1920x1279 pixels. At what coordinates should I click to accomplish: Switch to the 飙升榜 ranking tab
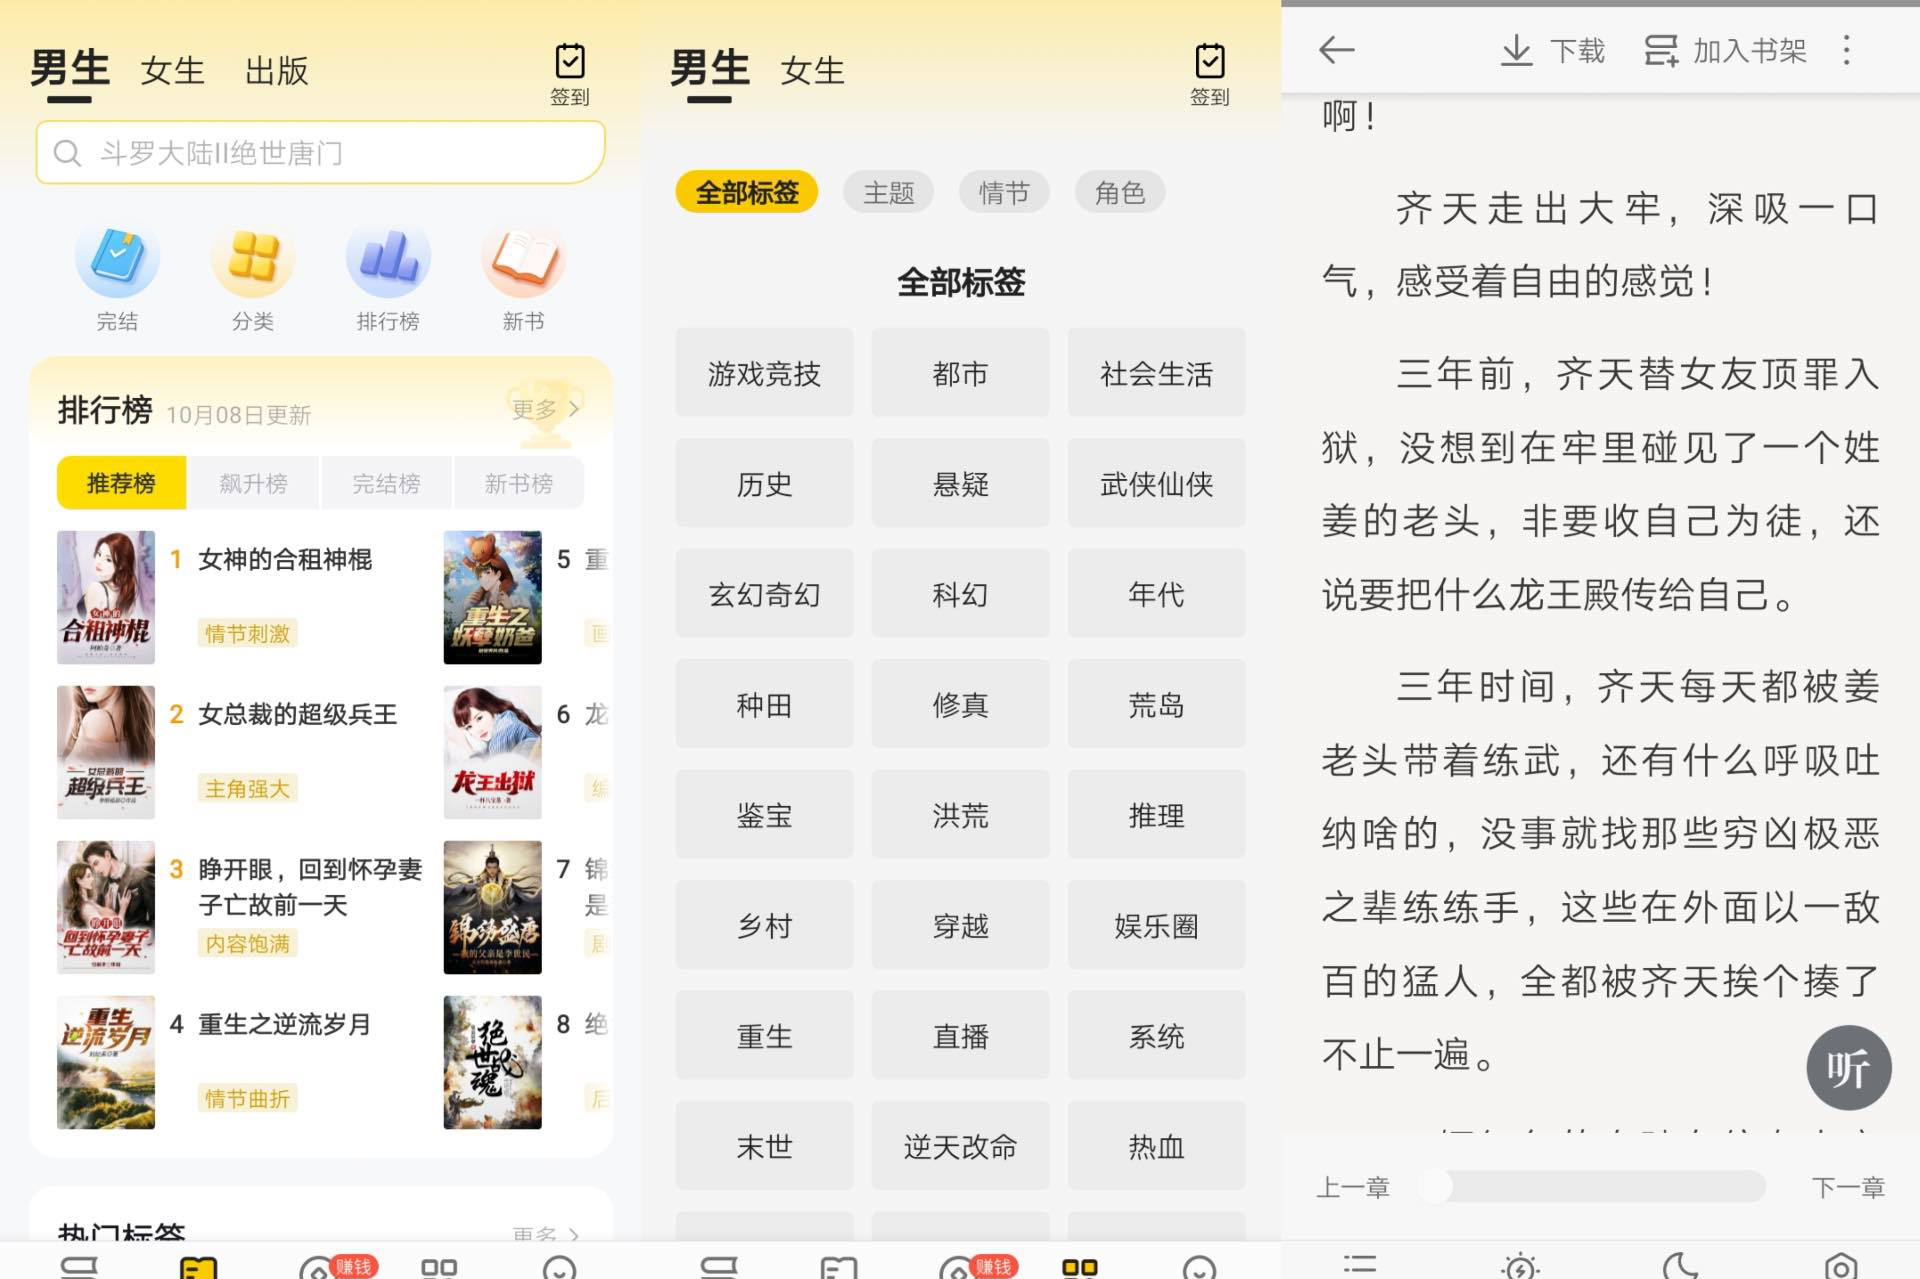coord(253,484)
